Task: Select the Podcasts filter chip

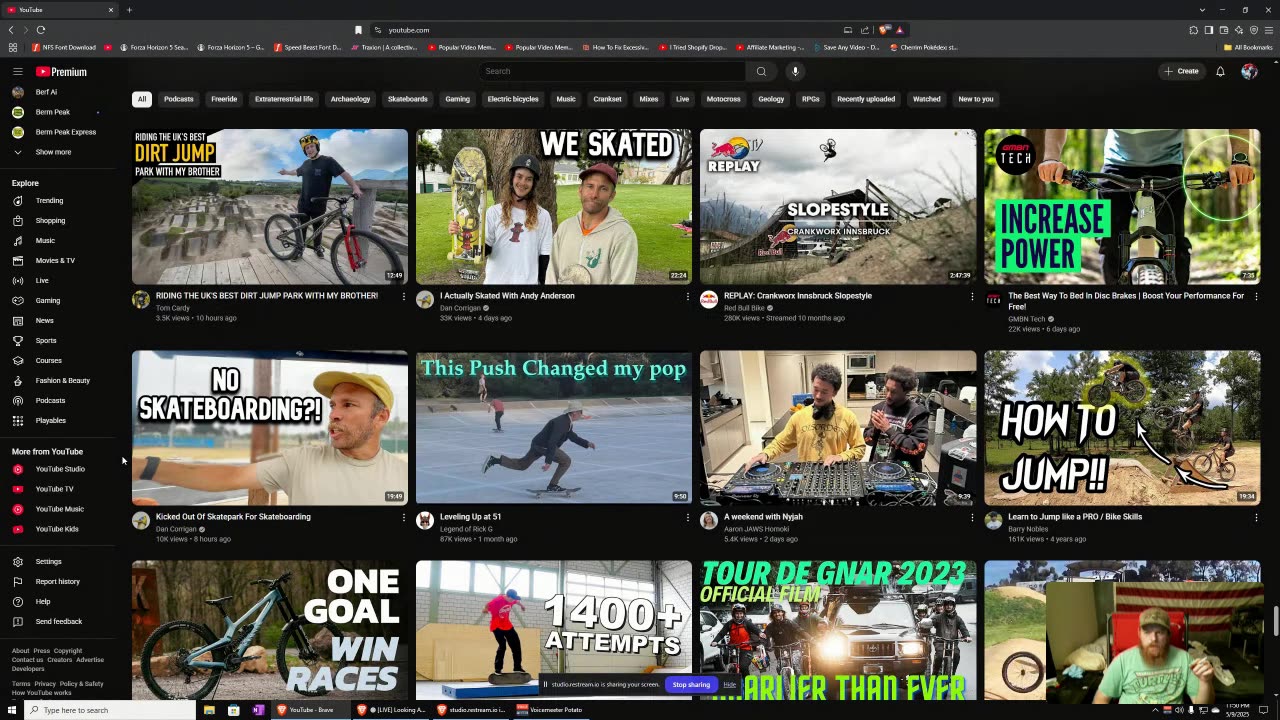Action: point(179,99)
